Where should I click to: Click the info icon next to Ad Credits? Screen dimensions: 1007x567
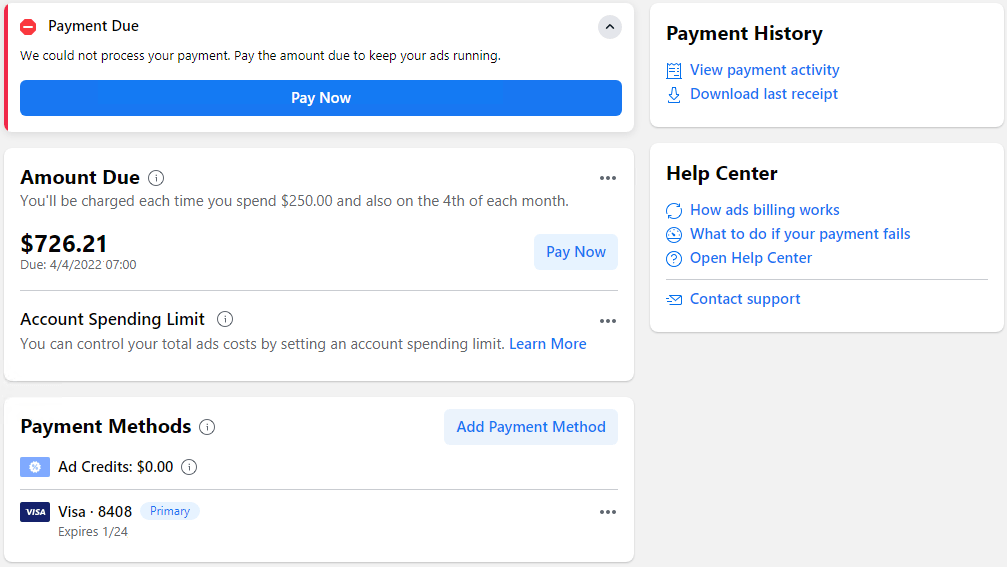(x=189, y=467)
